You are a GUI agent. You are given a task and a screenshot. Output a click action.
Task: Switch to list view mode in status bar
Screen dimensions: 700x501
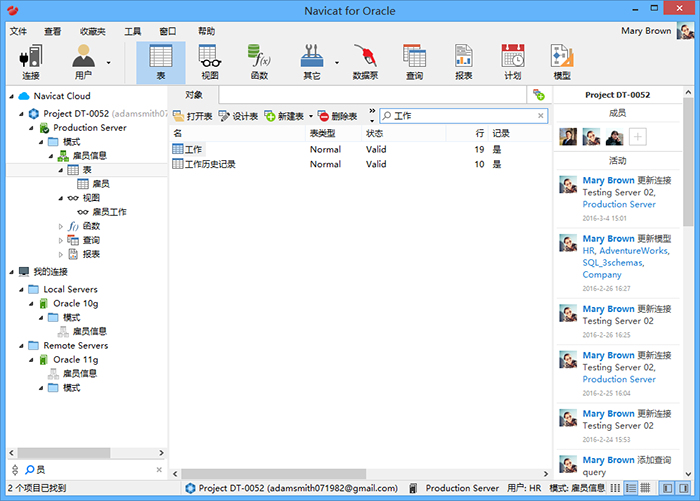(x=614, y=488)
